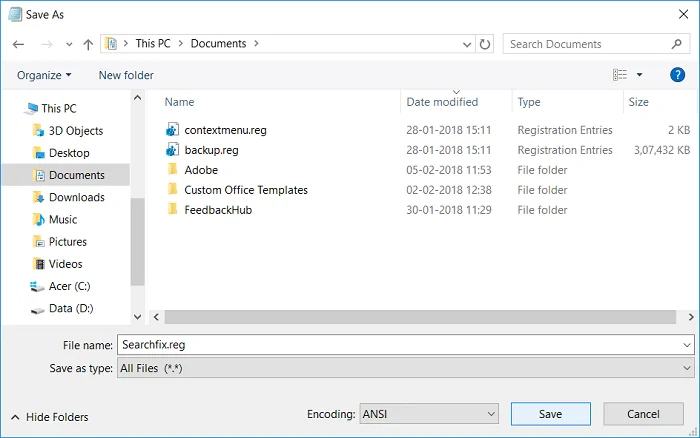Viewport: 700px width, 438px height.
Task: Click contextmenu.reg registry file icon
Action: click(x=172, y=129)
